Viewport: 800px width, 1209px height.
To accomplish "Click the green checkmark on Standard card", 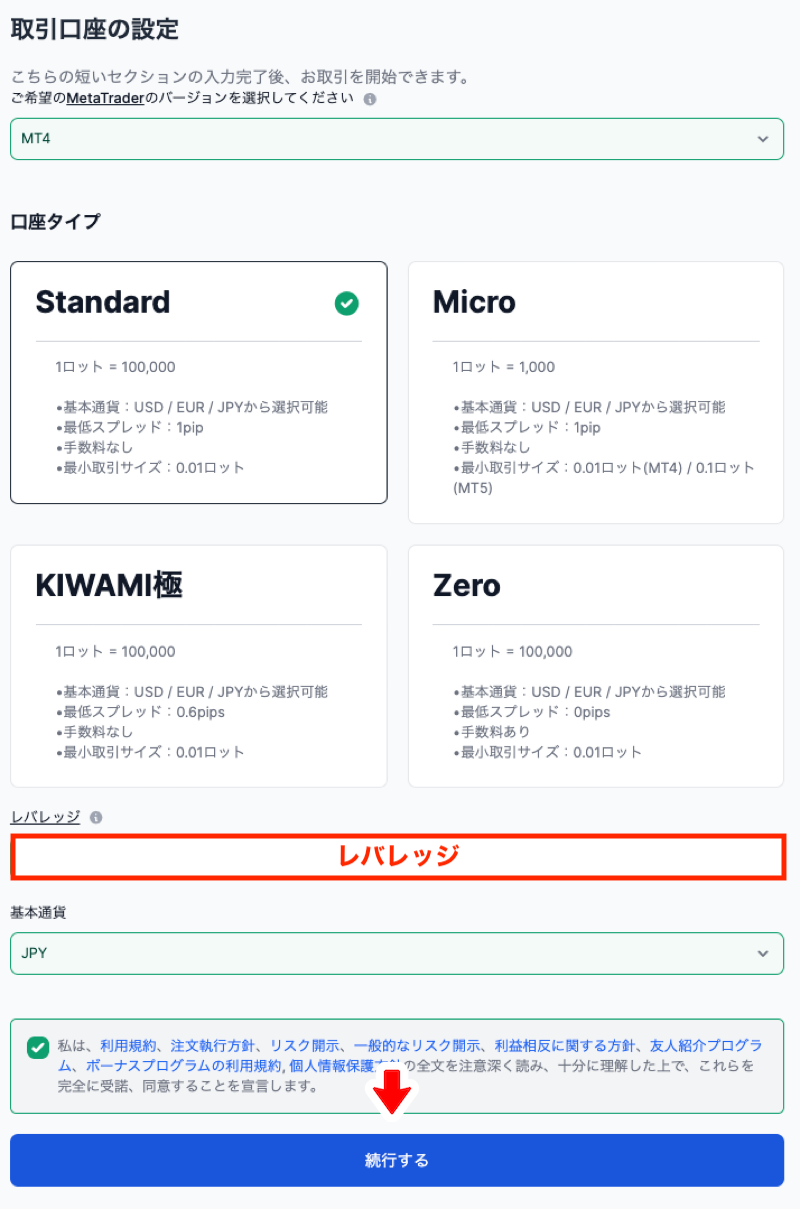I will [x=347, y=303].
